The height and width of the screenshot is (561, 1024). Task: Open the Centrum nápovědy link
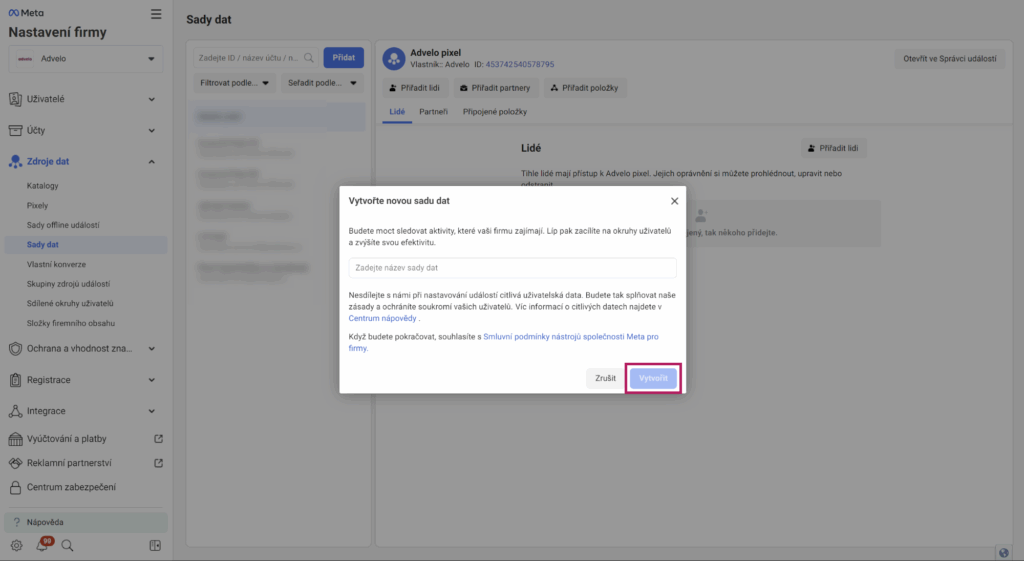[383, 318]
